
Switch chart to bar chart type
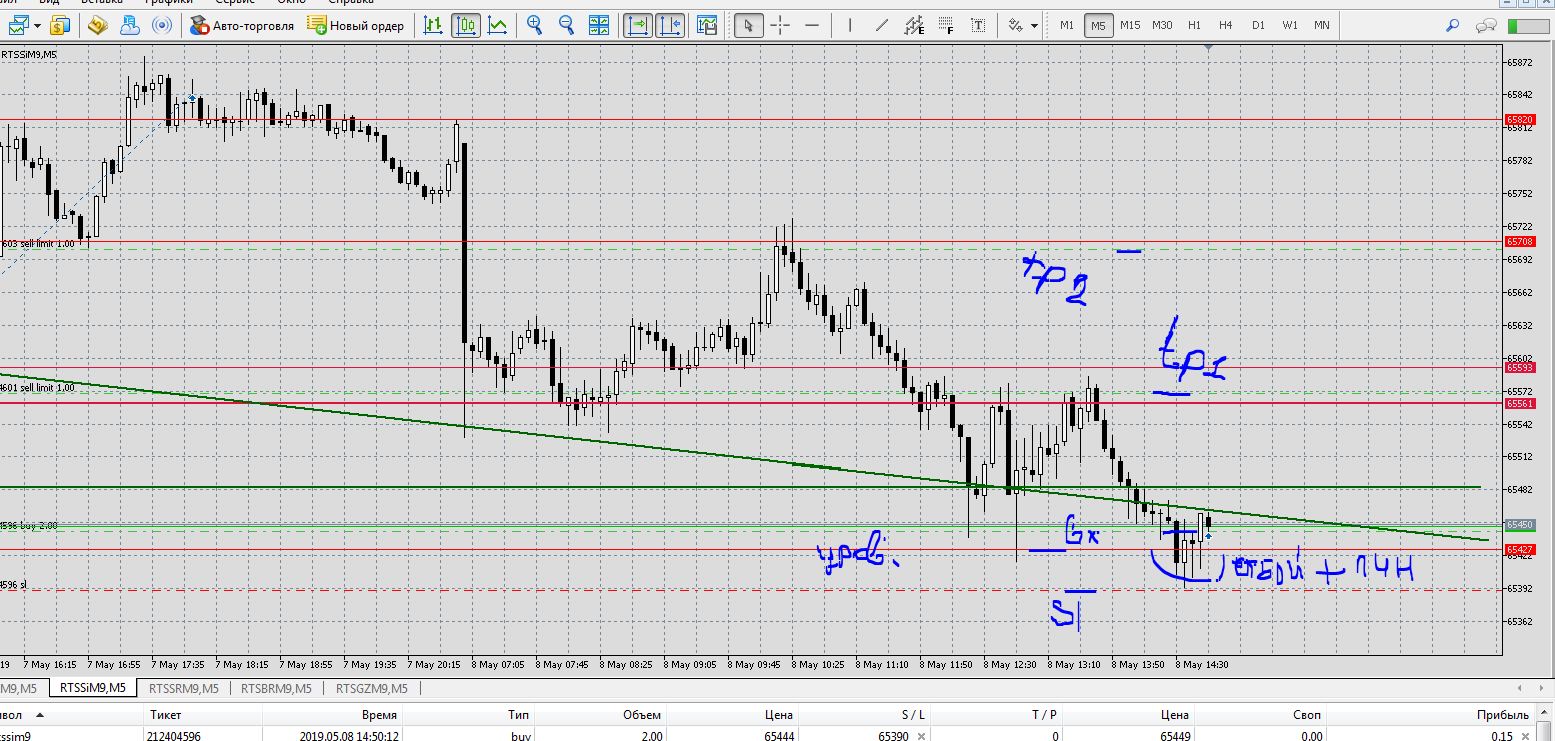pos(433,25)
